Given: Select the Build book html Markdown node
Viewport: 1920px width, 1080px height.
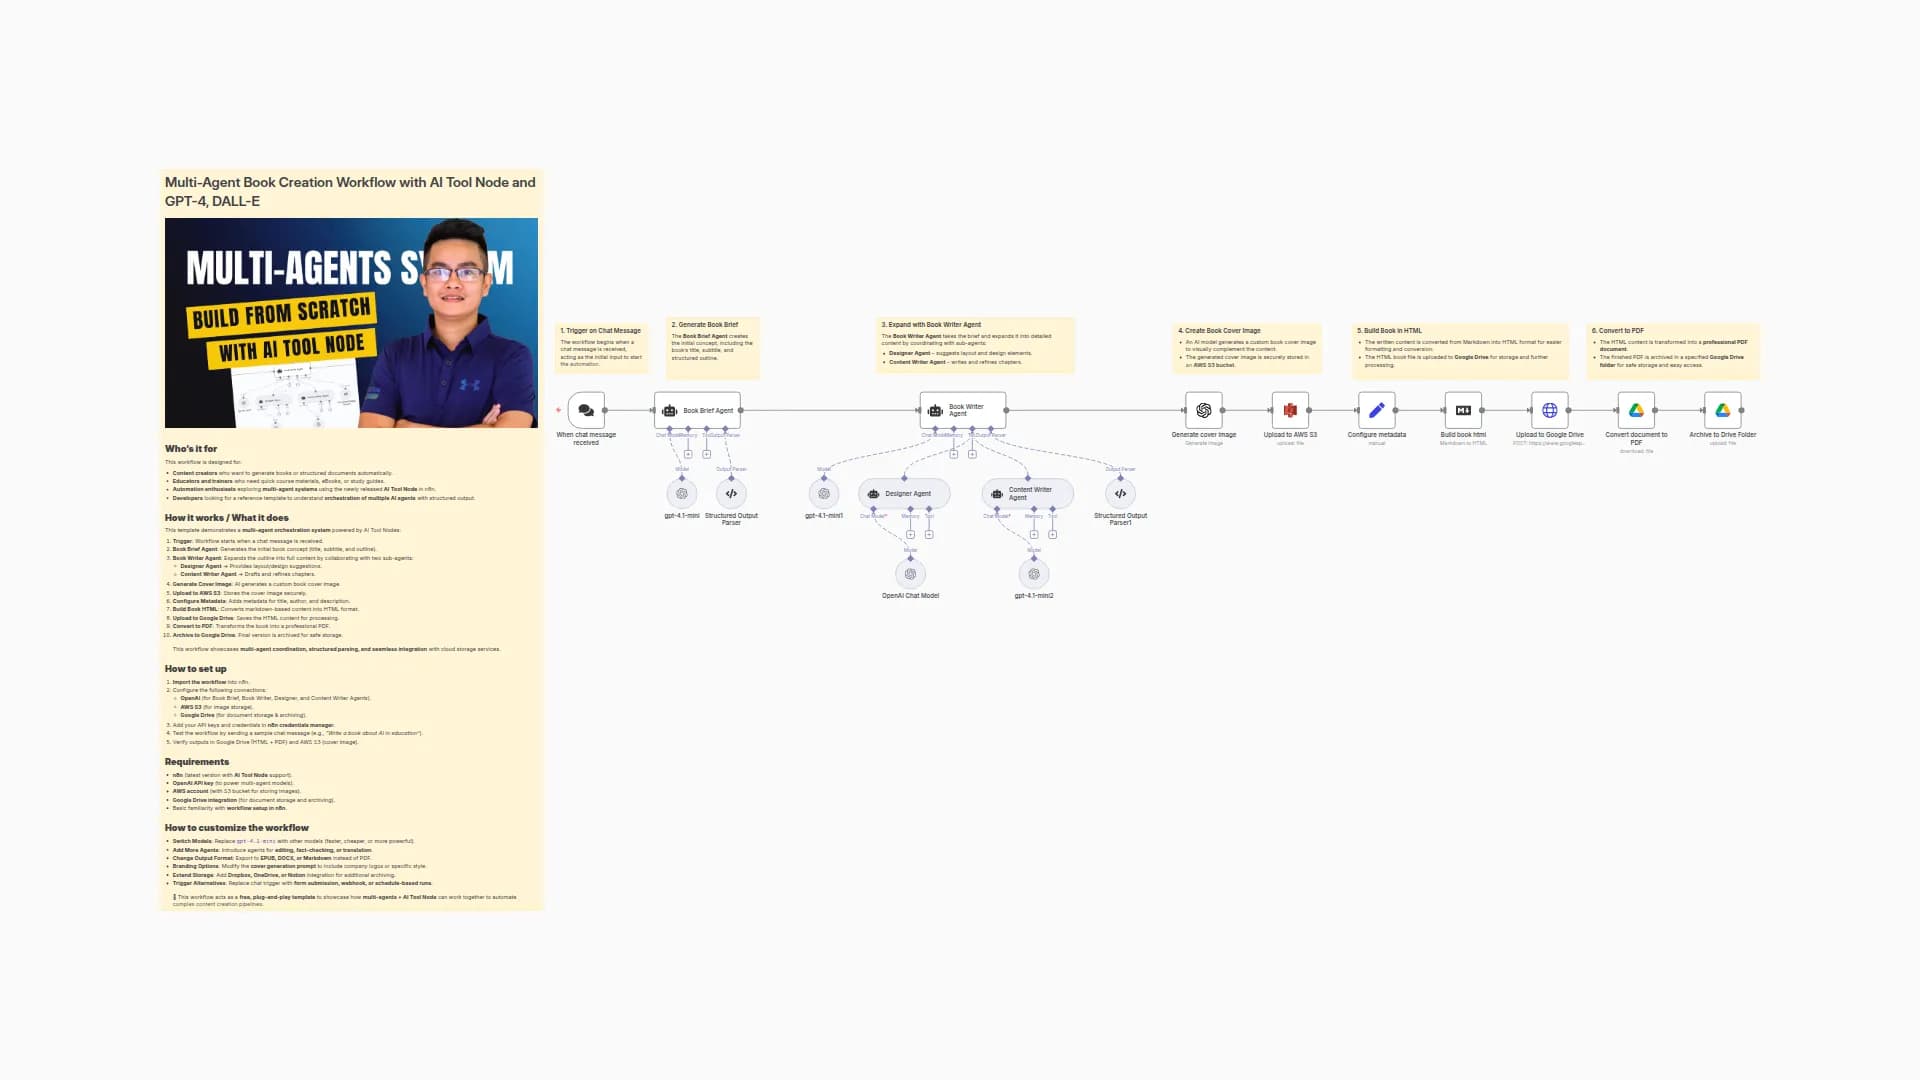Looking at the screenshot, I should click(x=1462, y=409).
